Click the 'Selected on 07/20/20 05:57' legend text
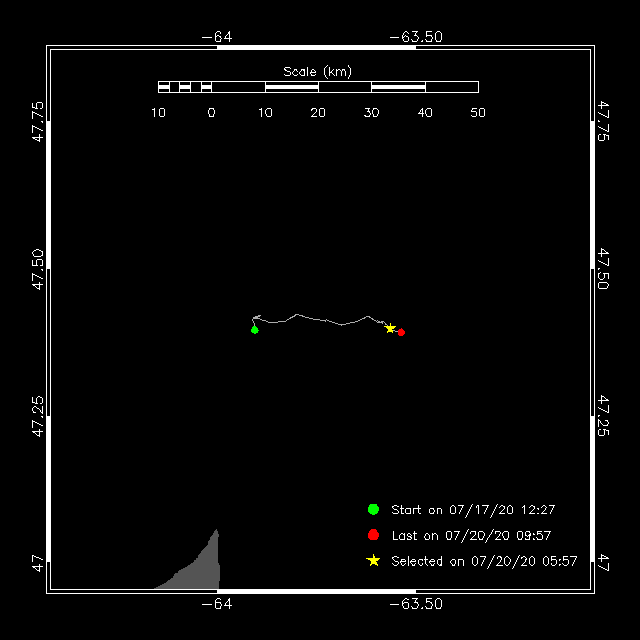Viewport: 640px width, 640px height. click(x=484, y=562)
